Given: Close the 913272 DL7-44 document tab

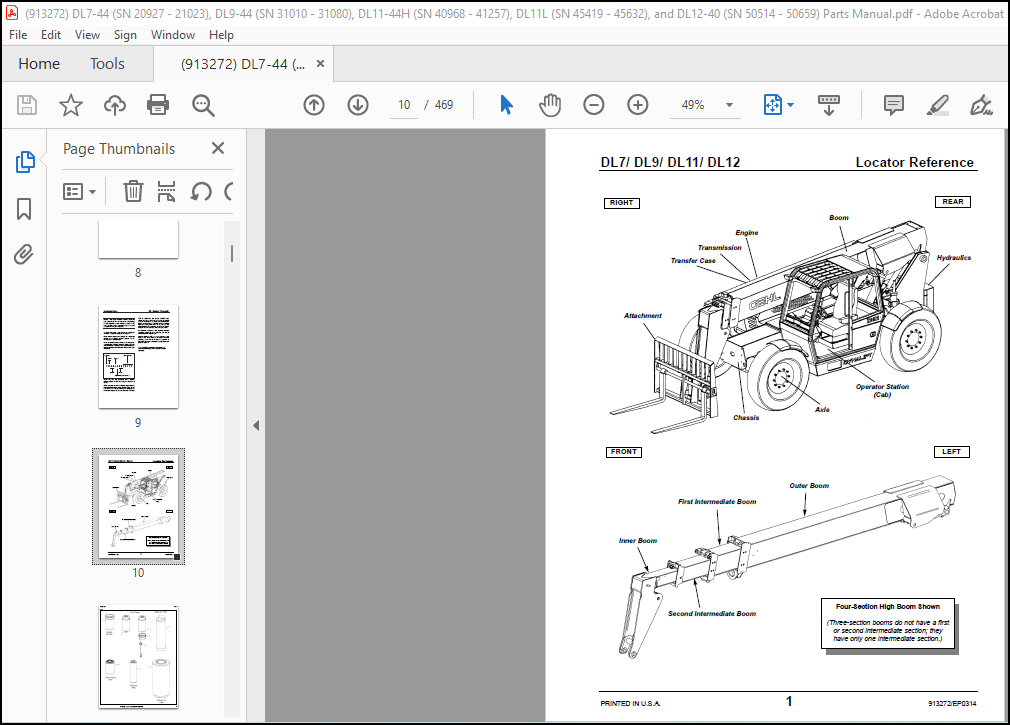Looking at the screenshot, I should pyautogui.click(x=320, y=64).
